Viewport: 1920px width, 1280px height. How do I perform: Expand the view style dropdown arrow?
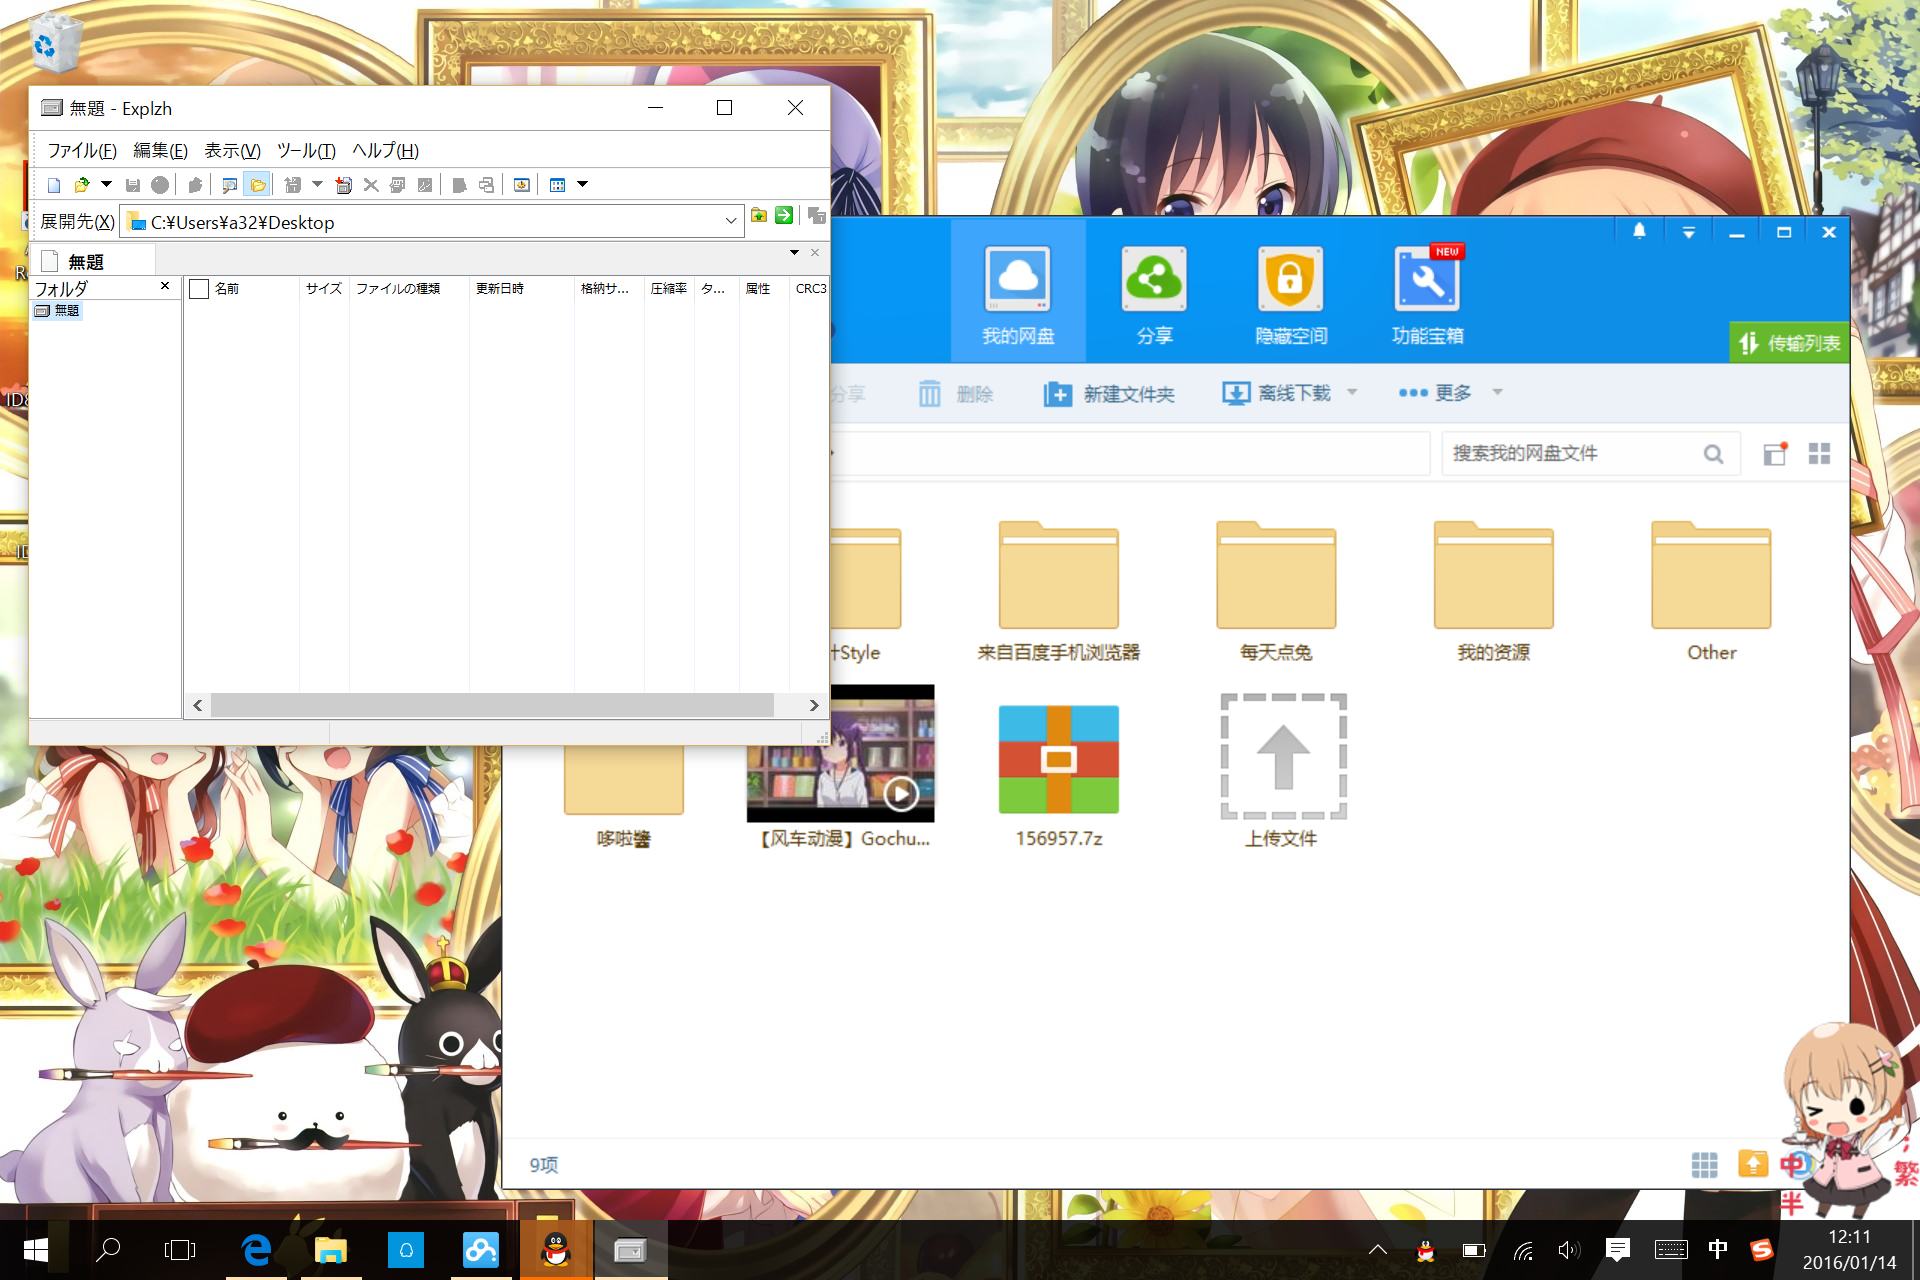tap(582, 185)
